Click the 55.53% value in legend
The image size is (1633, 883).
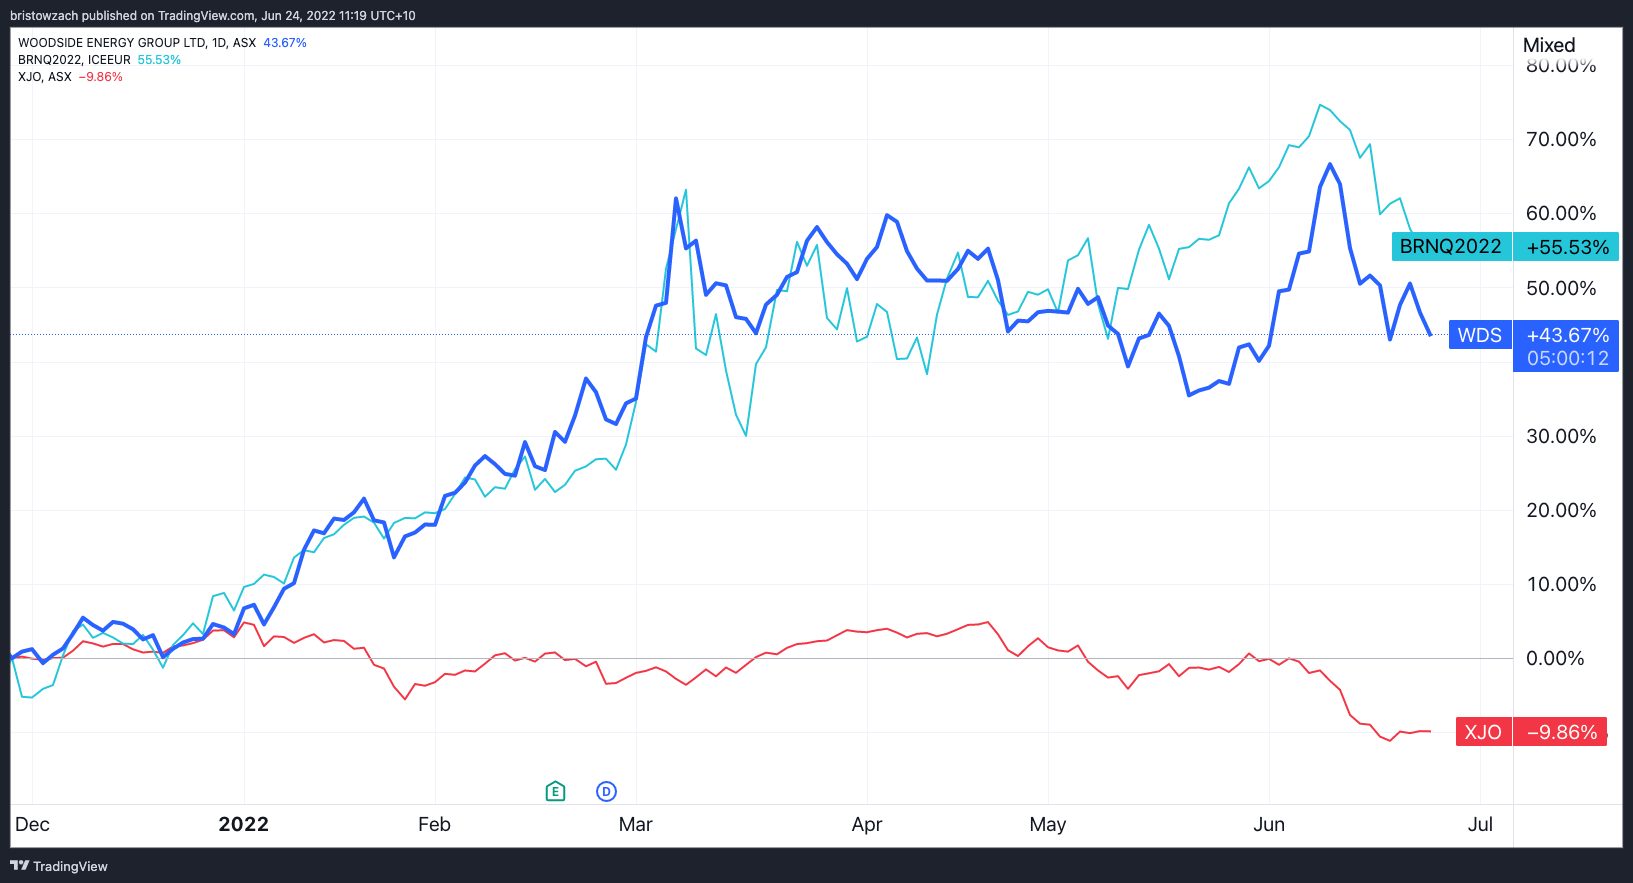point(159,60)
